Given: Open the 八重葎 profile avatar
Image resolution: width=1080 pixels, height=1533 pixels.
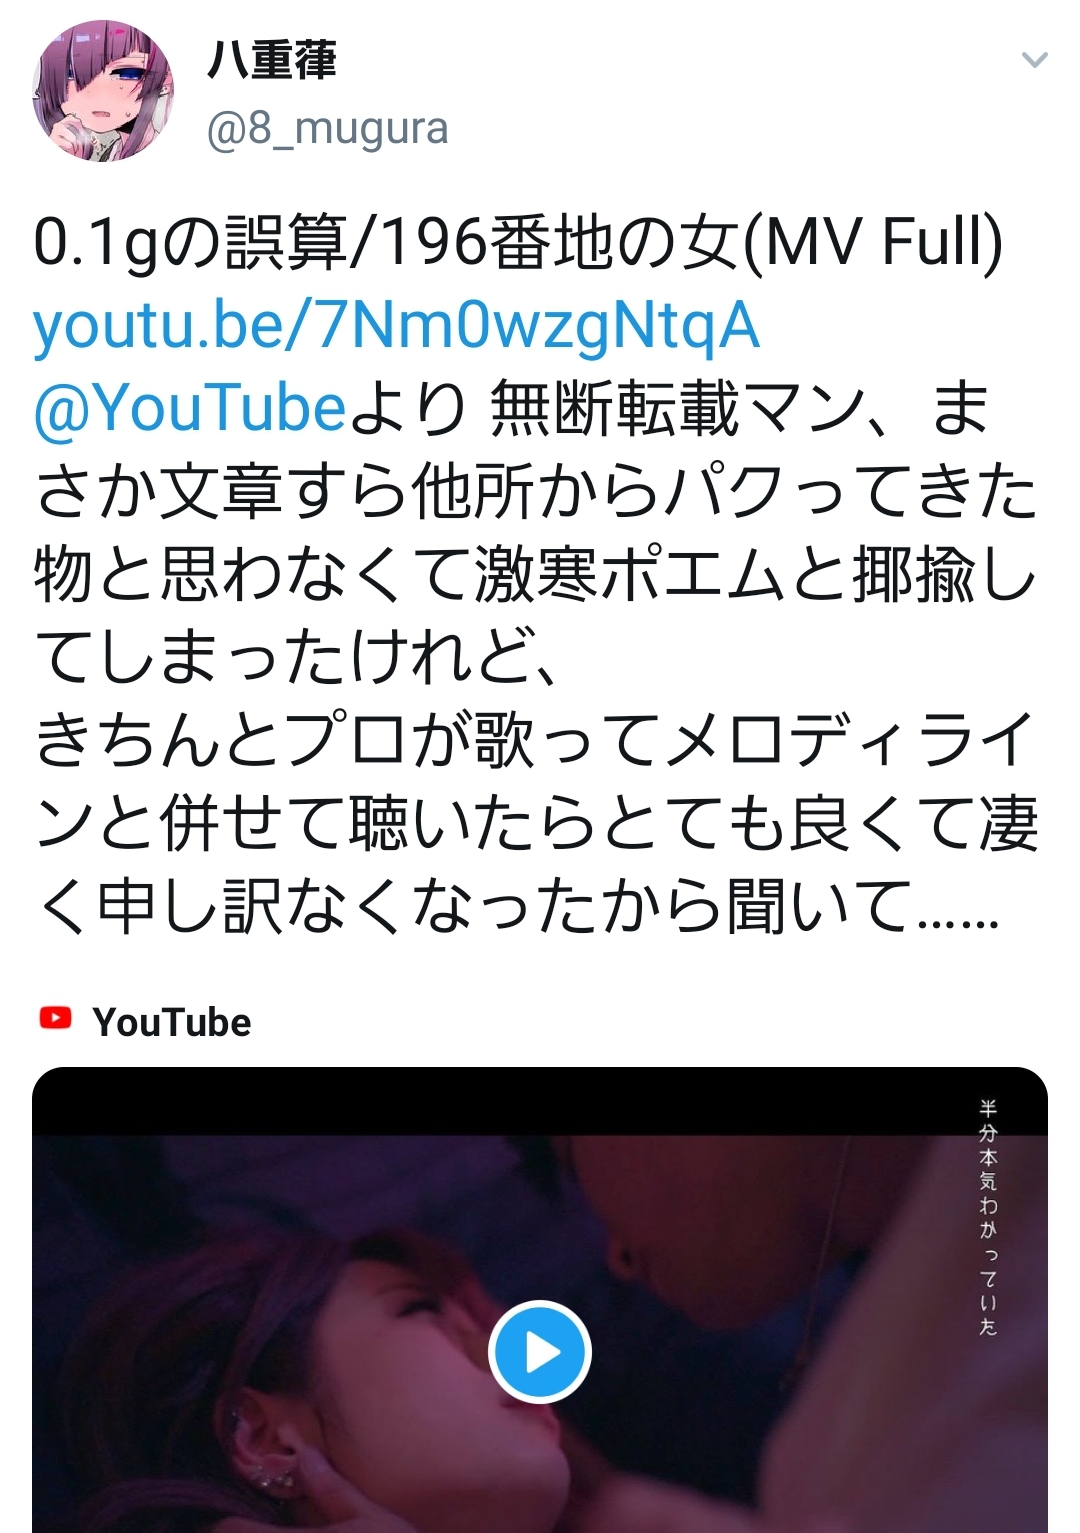Looking at the screenshot, I should pyautogui.click(x=103, y=92).
